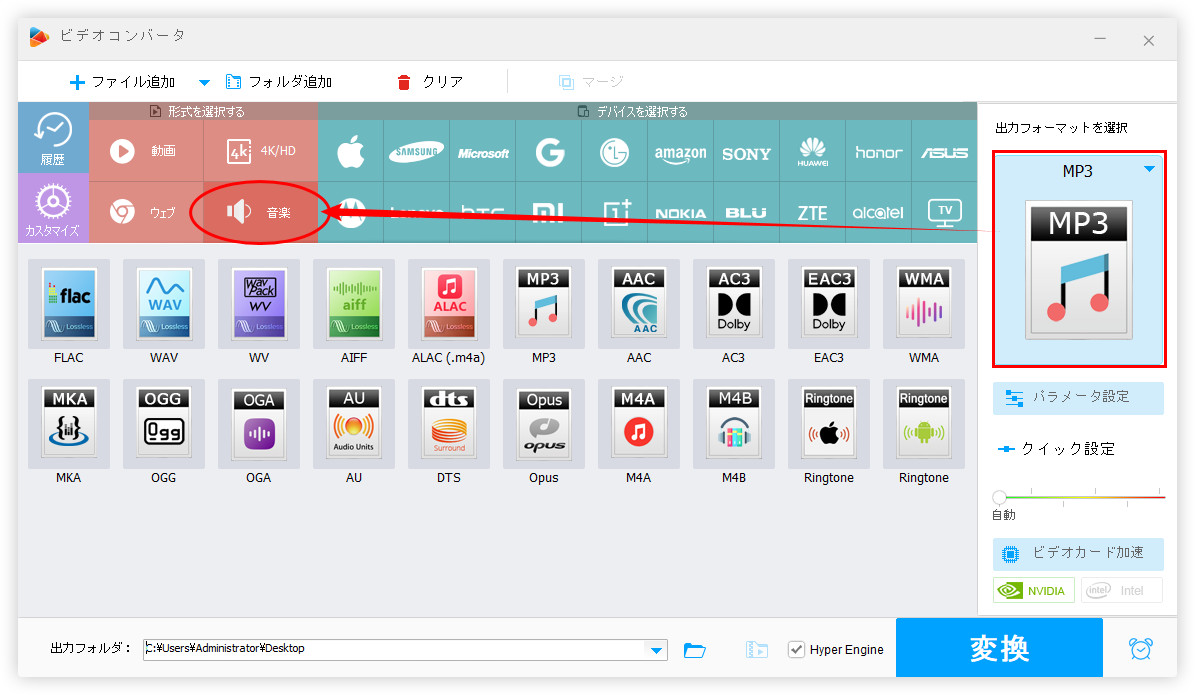Select MP3 in the format grid

pos(544,304)
